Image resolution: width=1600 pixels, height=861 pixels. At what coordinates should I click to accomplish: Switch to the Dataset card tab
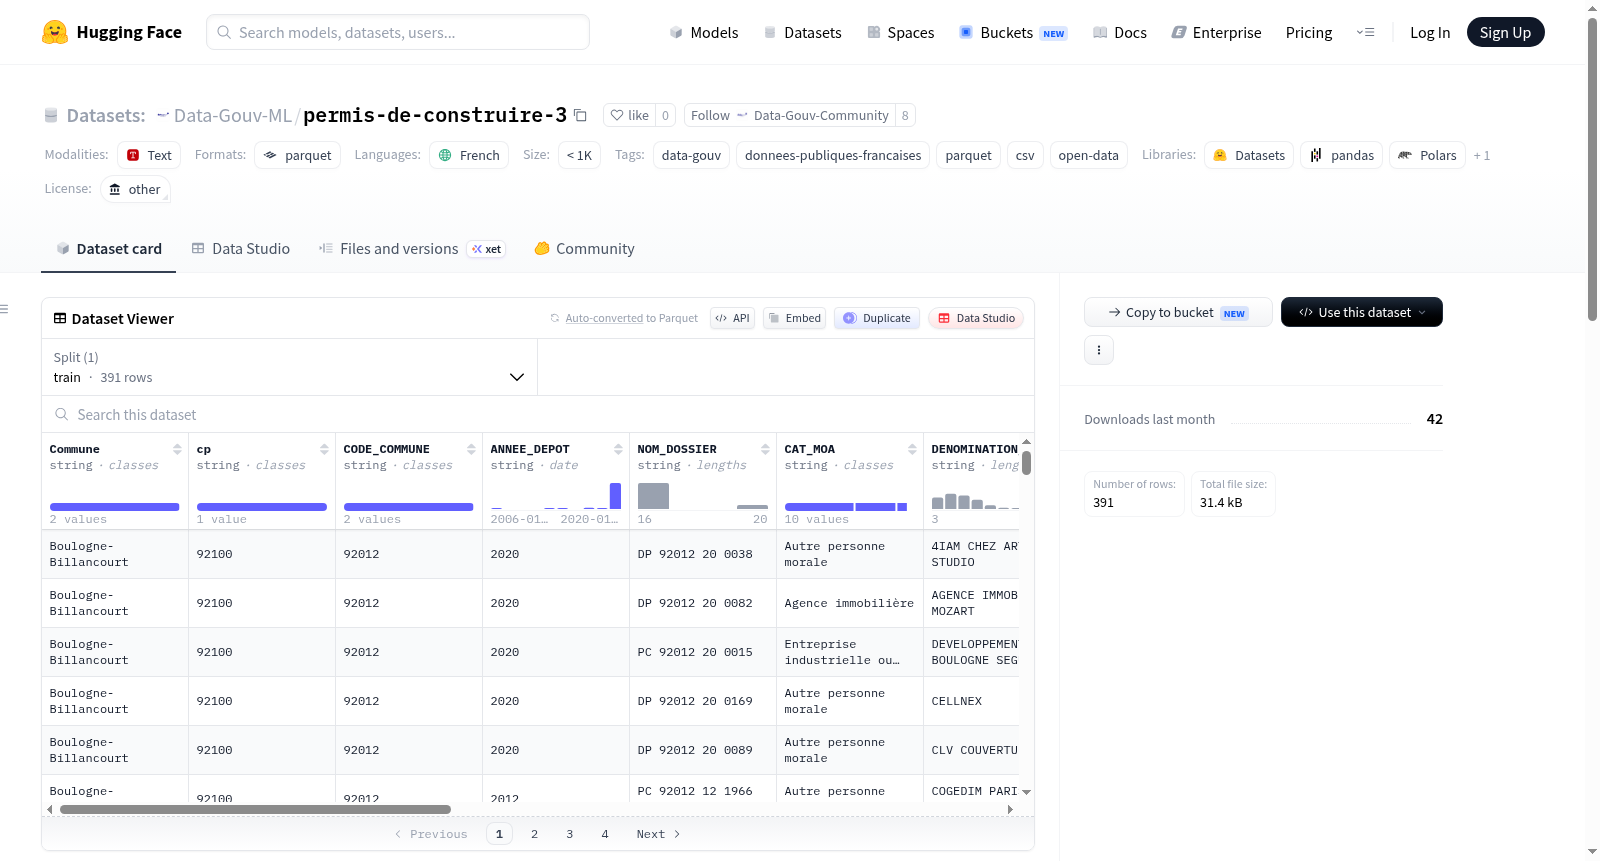coord(108,249)
